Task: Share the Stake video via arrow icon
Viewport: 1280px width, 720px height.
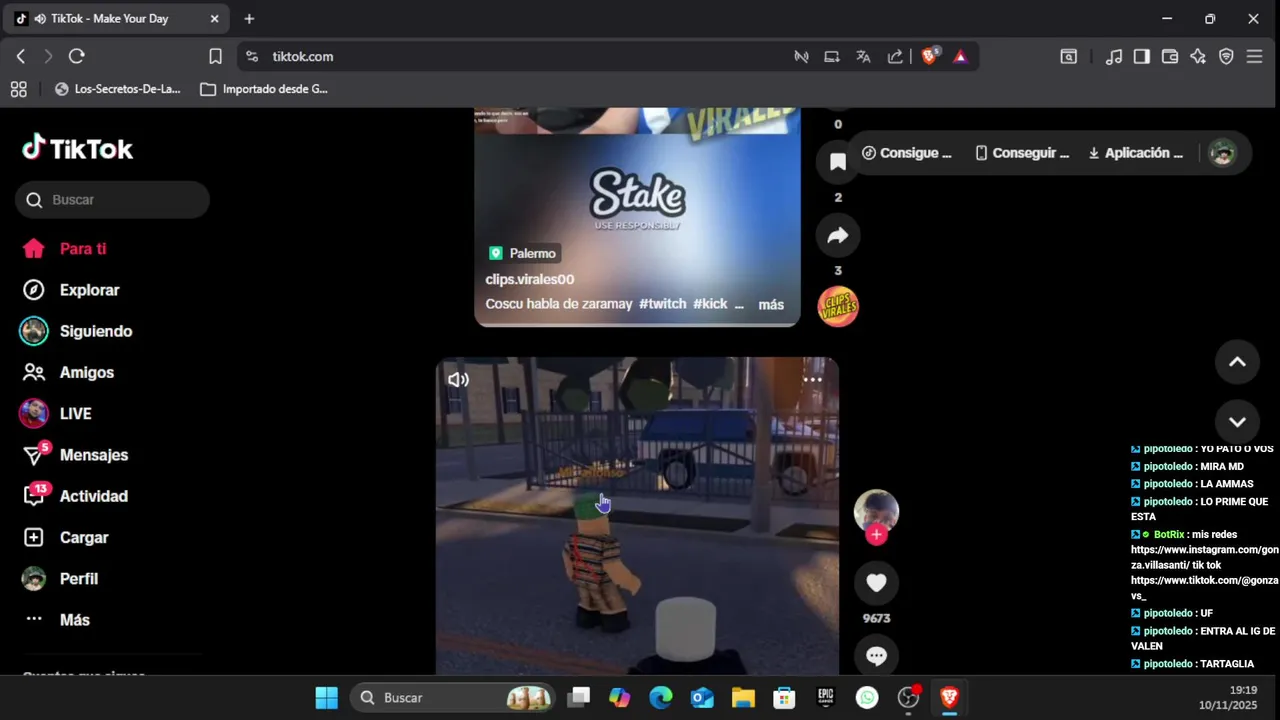Action: point(838,236)
